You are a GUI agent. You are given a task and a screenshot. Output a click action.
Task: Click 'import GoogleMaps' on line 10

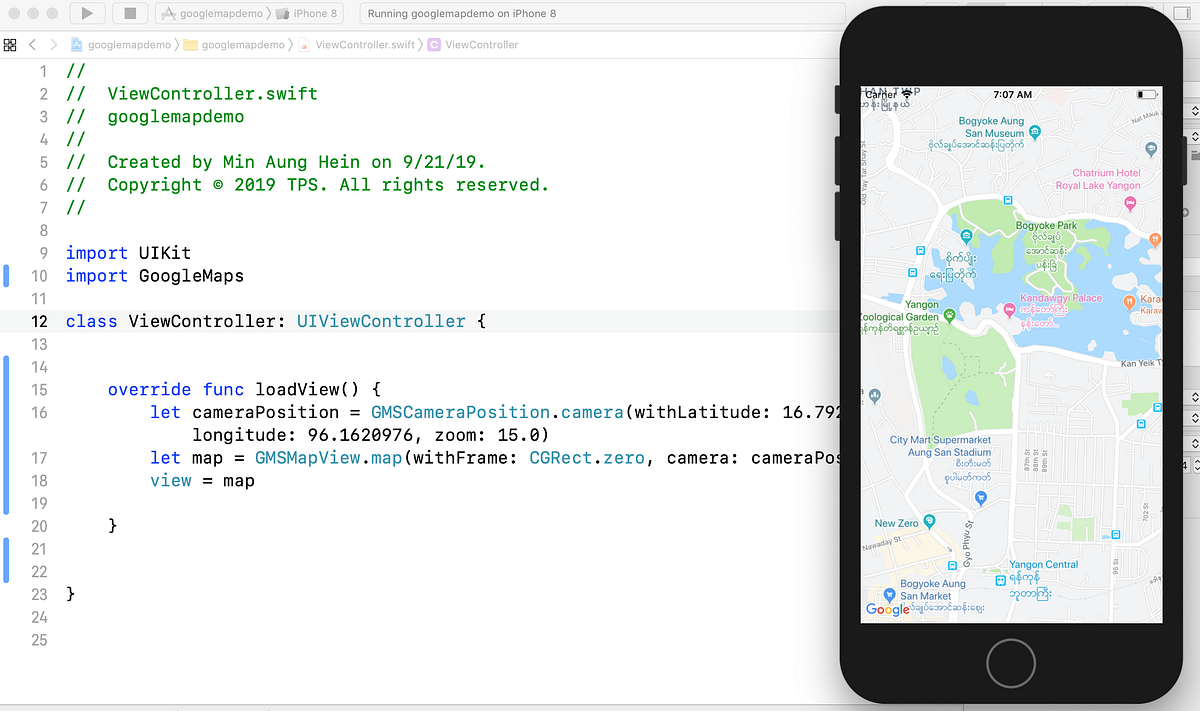155,276
